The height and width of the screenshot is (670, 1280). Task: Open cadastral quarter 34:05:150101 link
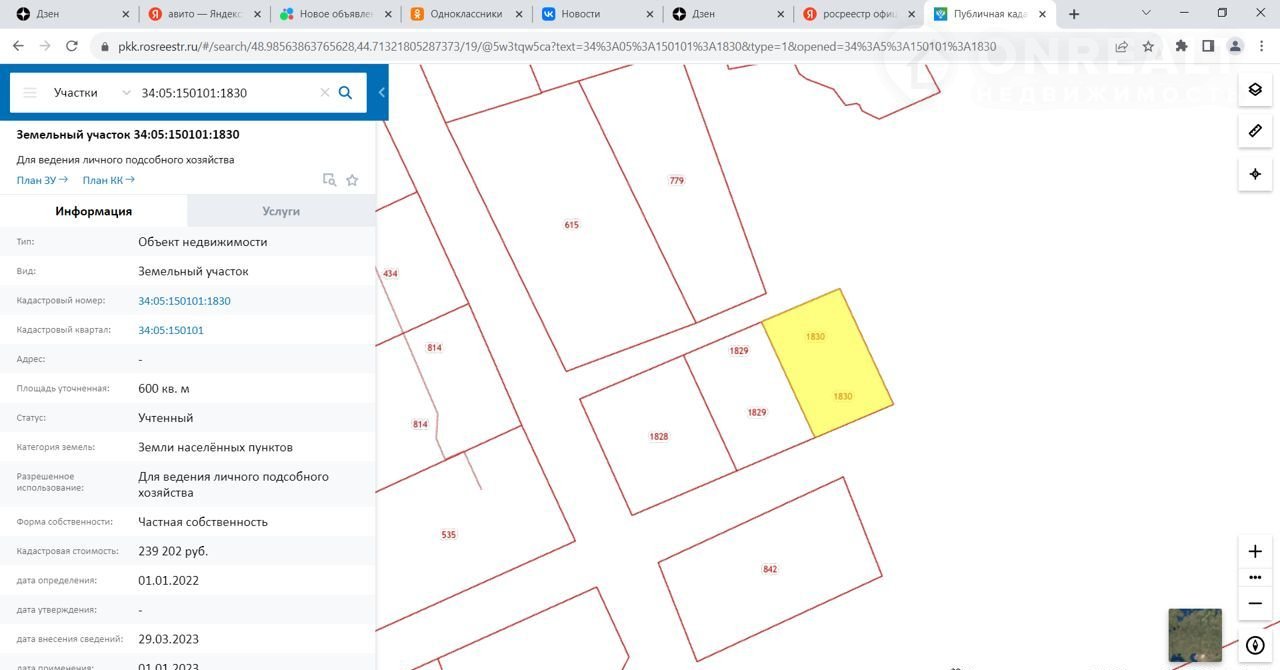tap(171, 330)
